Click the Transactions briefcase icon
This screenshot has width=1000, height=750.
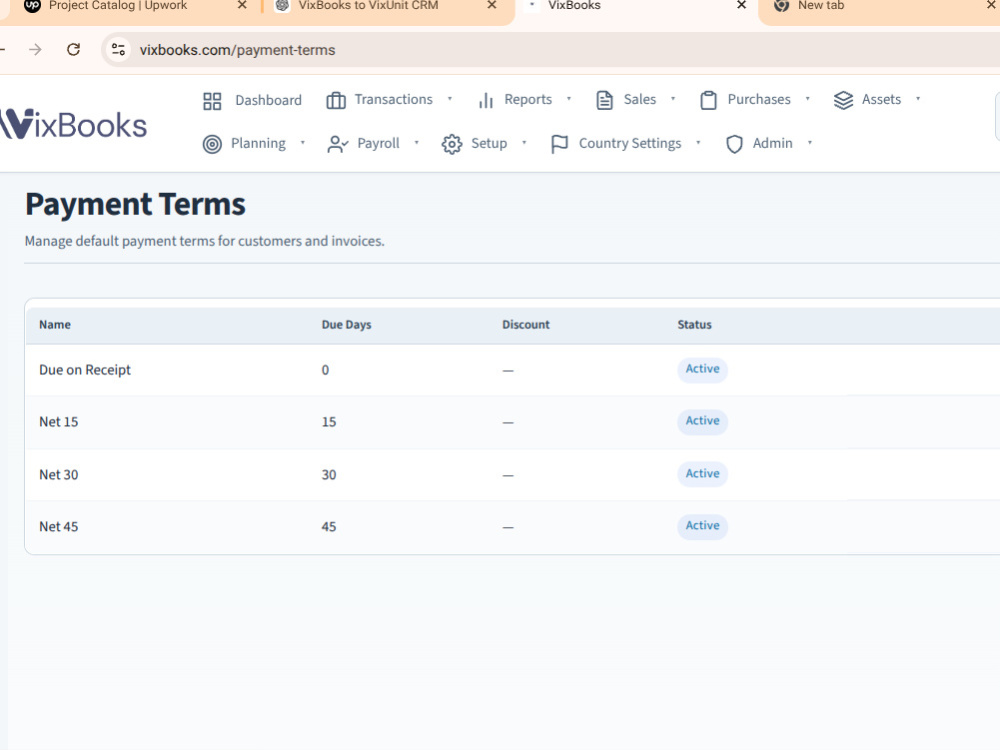tap(335, 101)
